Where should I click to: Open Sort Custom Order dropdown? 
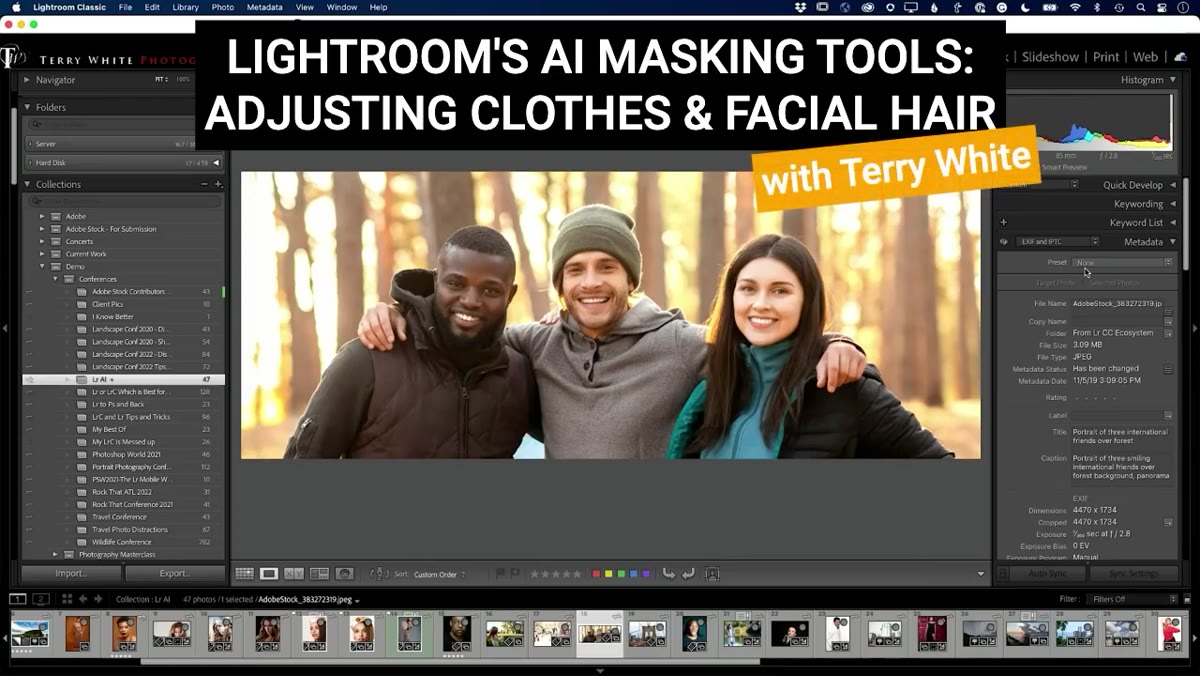[x=440, y=574]
